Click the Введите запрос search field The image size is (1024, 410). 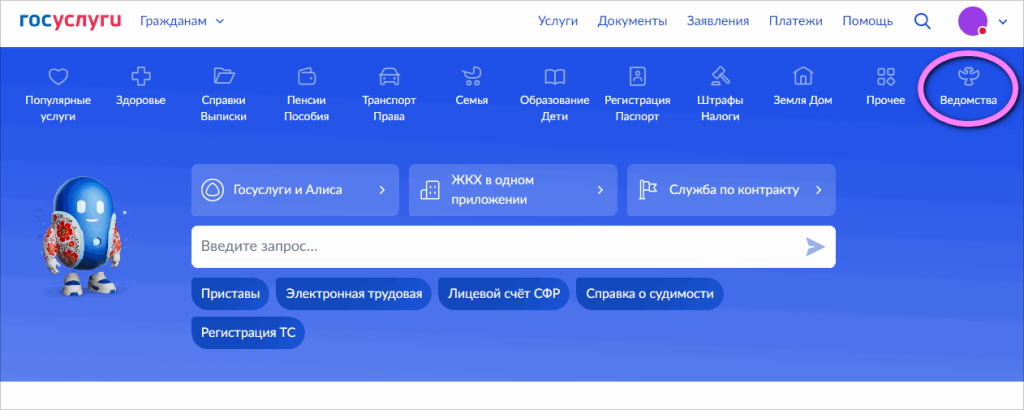point(513,247)
